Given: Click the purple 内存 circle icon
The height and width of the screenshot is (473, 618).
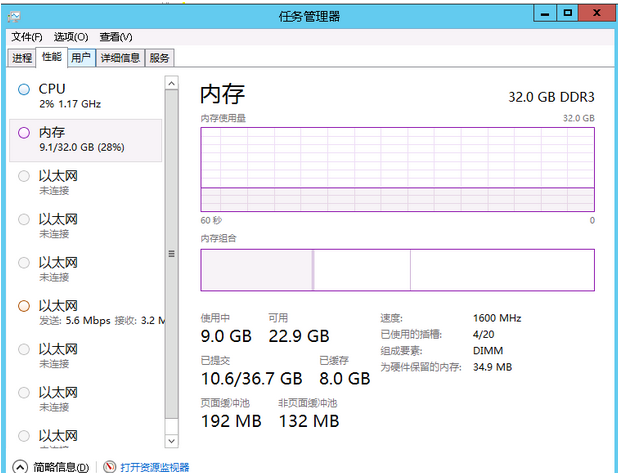Looking at the screenshot, I should (24, 133).
